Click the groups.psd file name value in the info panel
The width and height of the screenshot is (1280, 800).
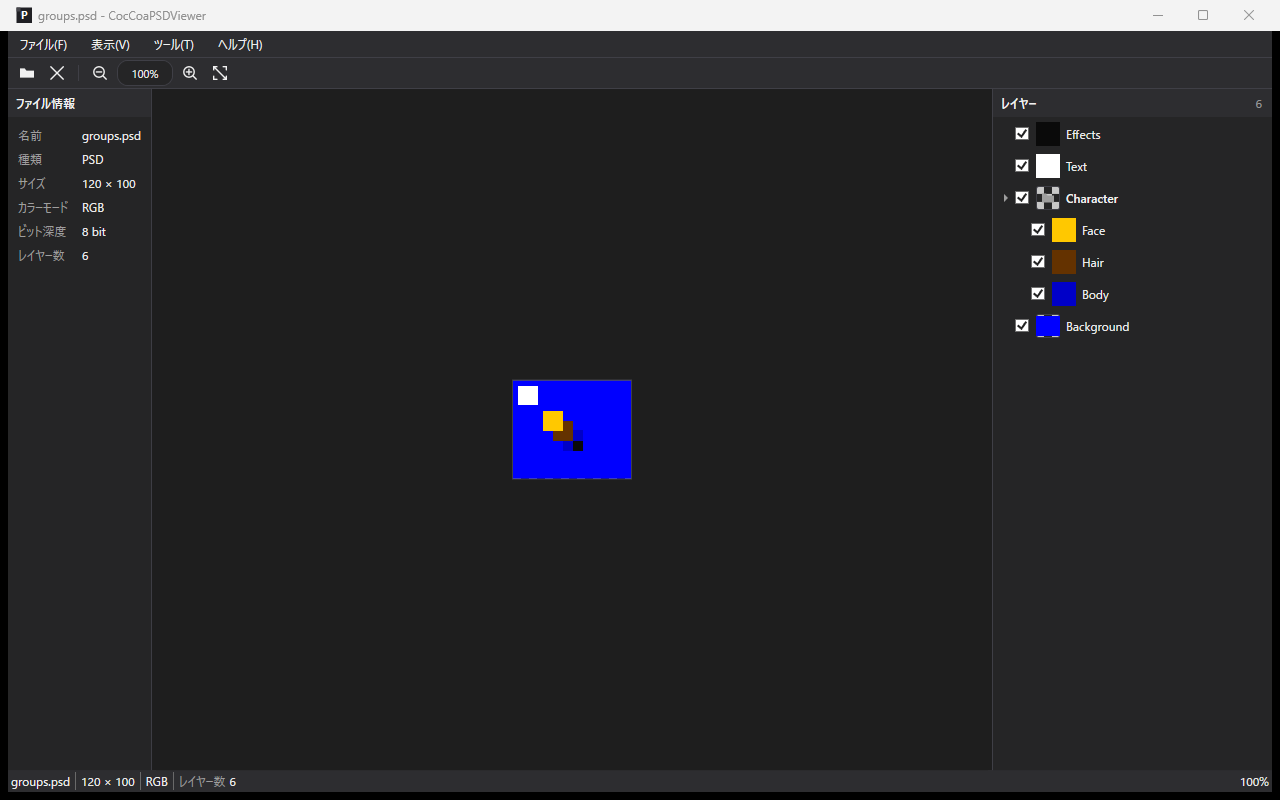(x=111, y=136)
